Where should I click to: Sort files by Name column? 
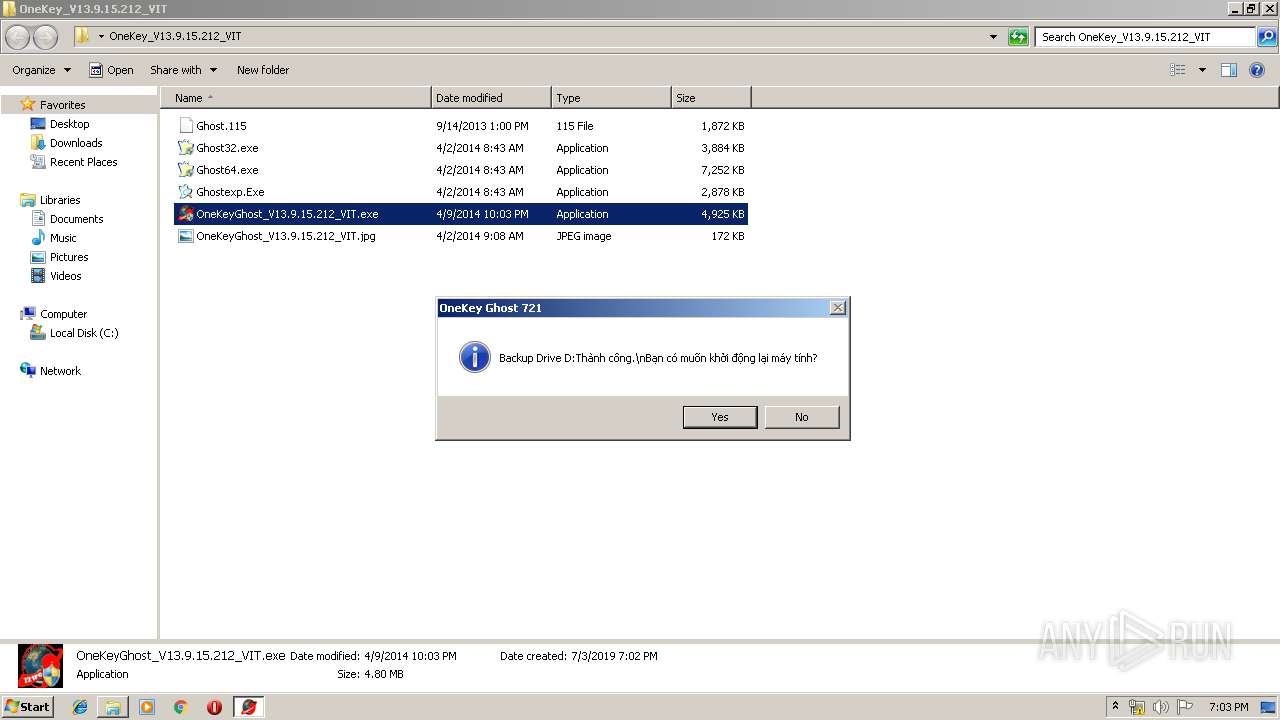click(296, 98)
